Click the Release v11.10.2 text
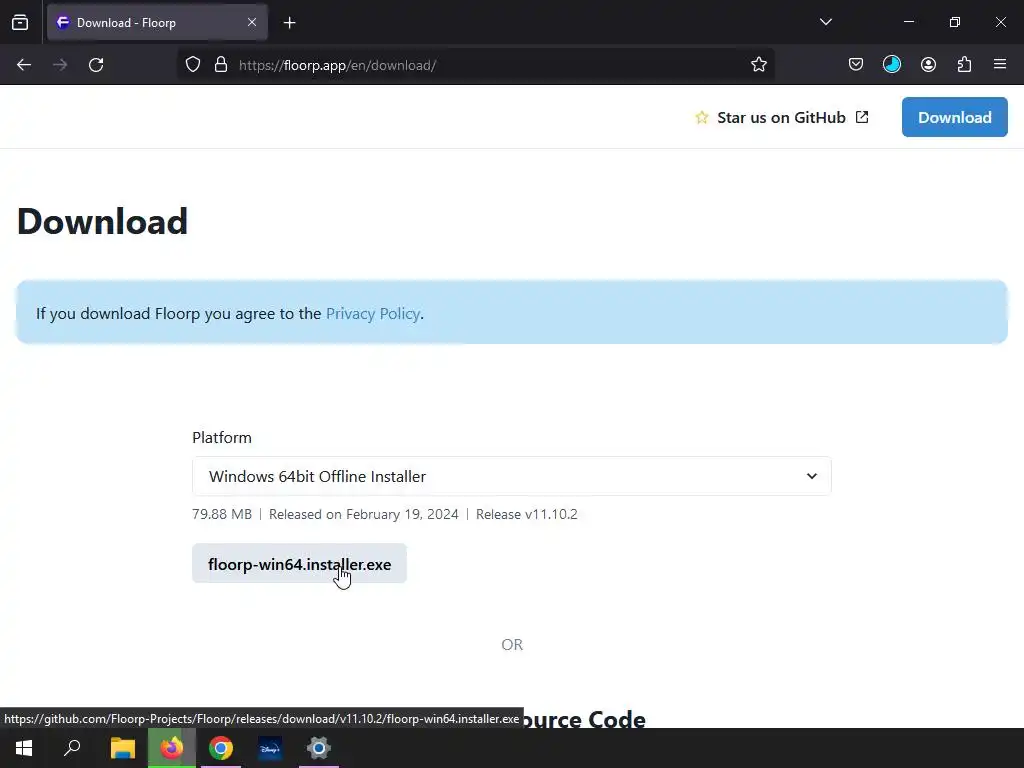 (526, 514)
